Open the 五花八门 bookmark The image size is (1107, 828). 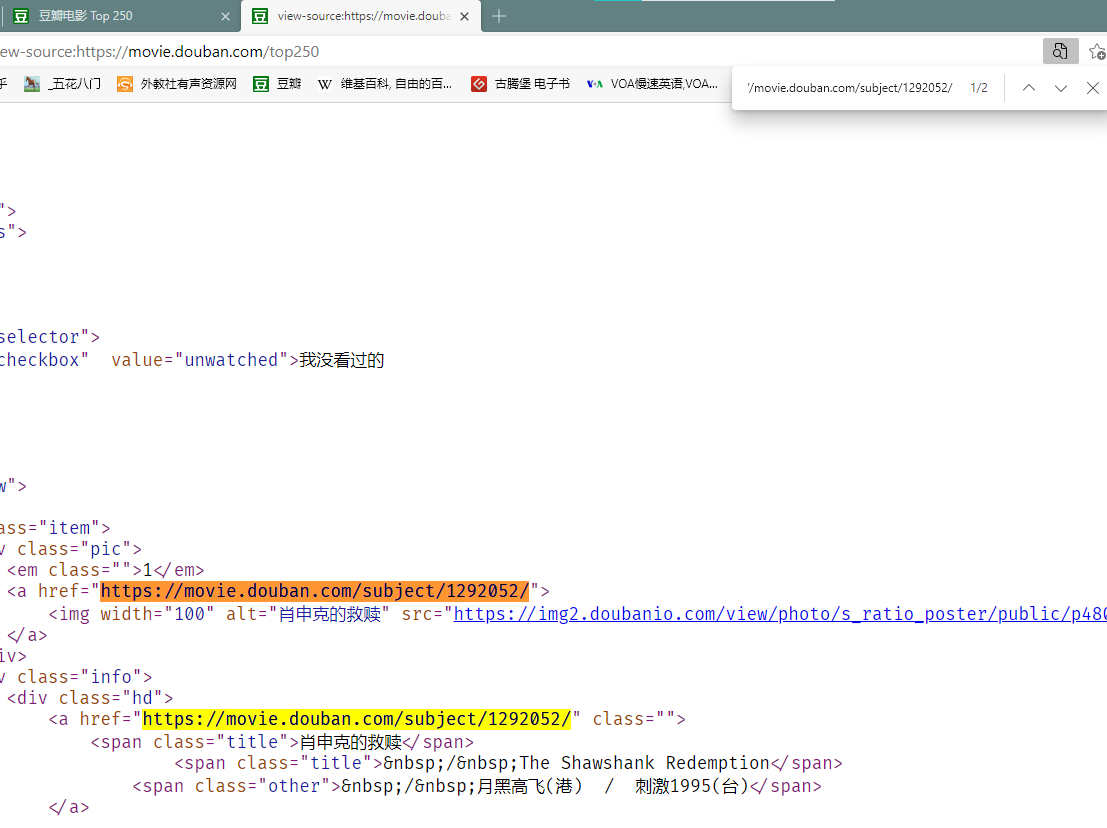[62, 84]
